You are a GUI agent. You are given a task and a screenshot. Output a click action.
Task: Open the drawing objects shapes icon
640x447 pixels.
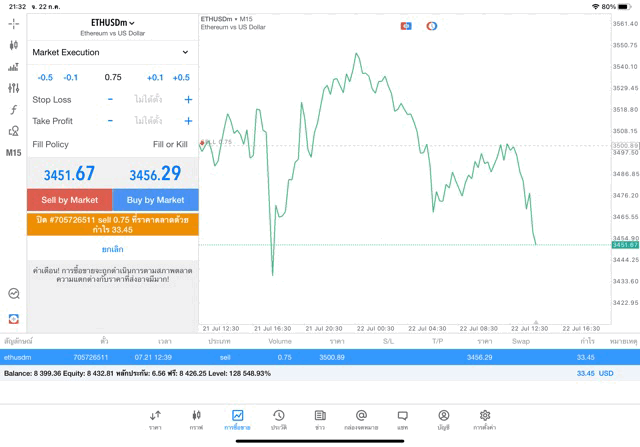(x=13, y=131)
